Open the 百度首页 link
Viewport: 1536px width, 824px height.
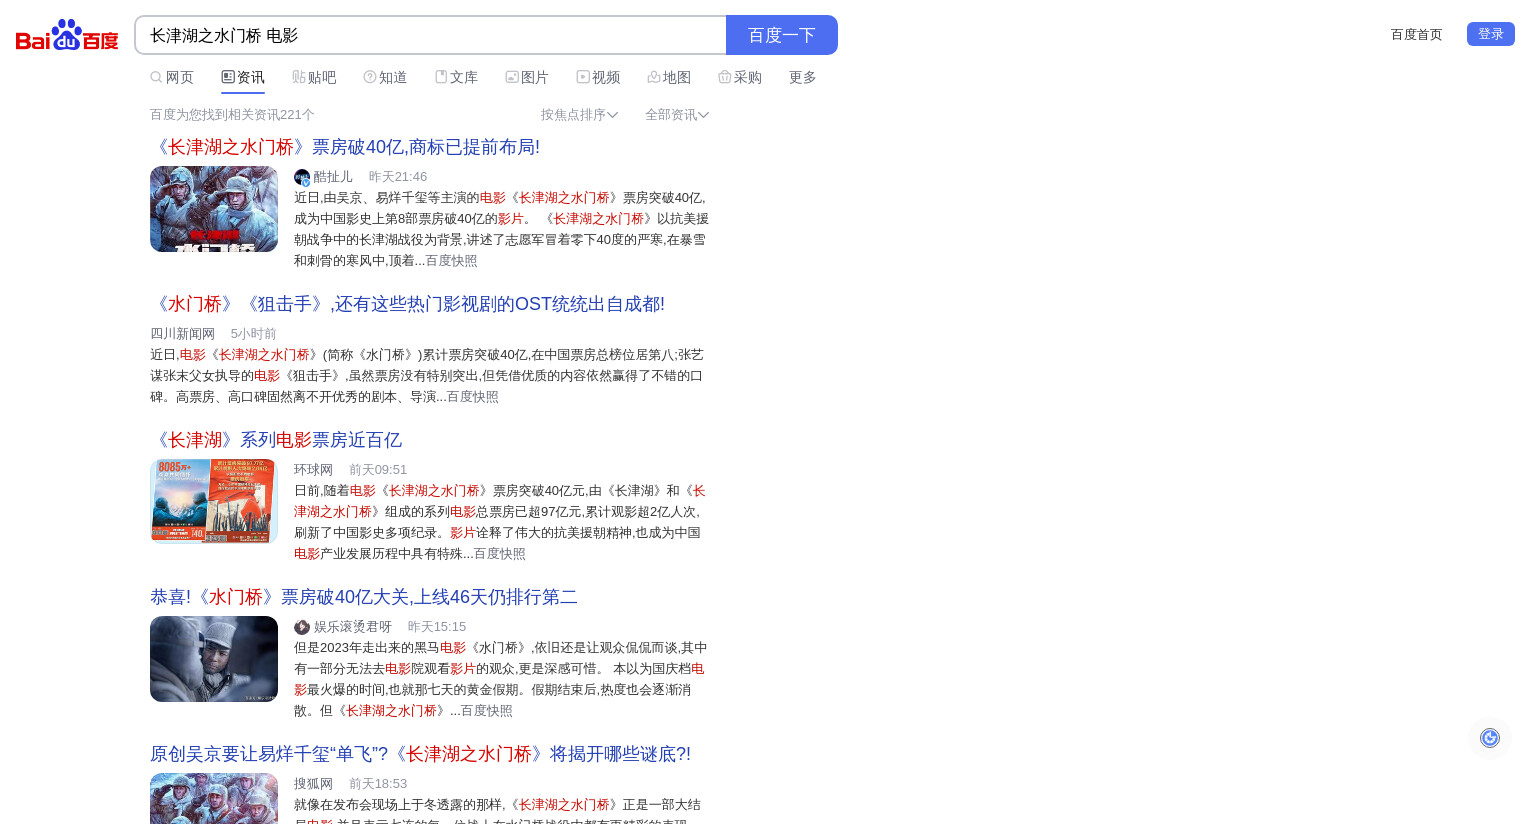[x=1416, y=34]
